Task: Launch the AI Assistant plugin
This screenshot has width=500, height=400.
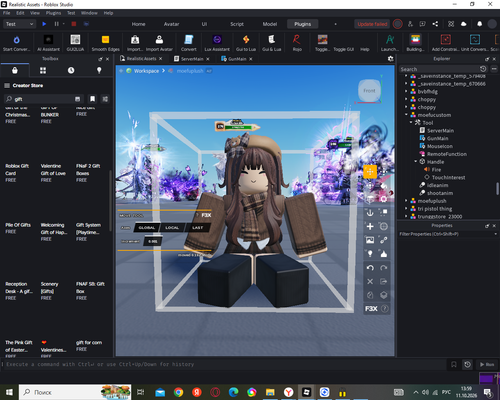Action: tap(48, 43)
